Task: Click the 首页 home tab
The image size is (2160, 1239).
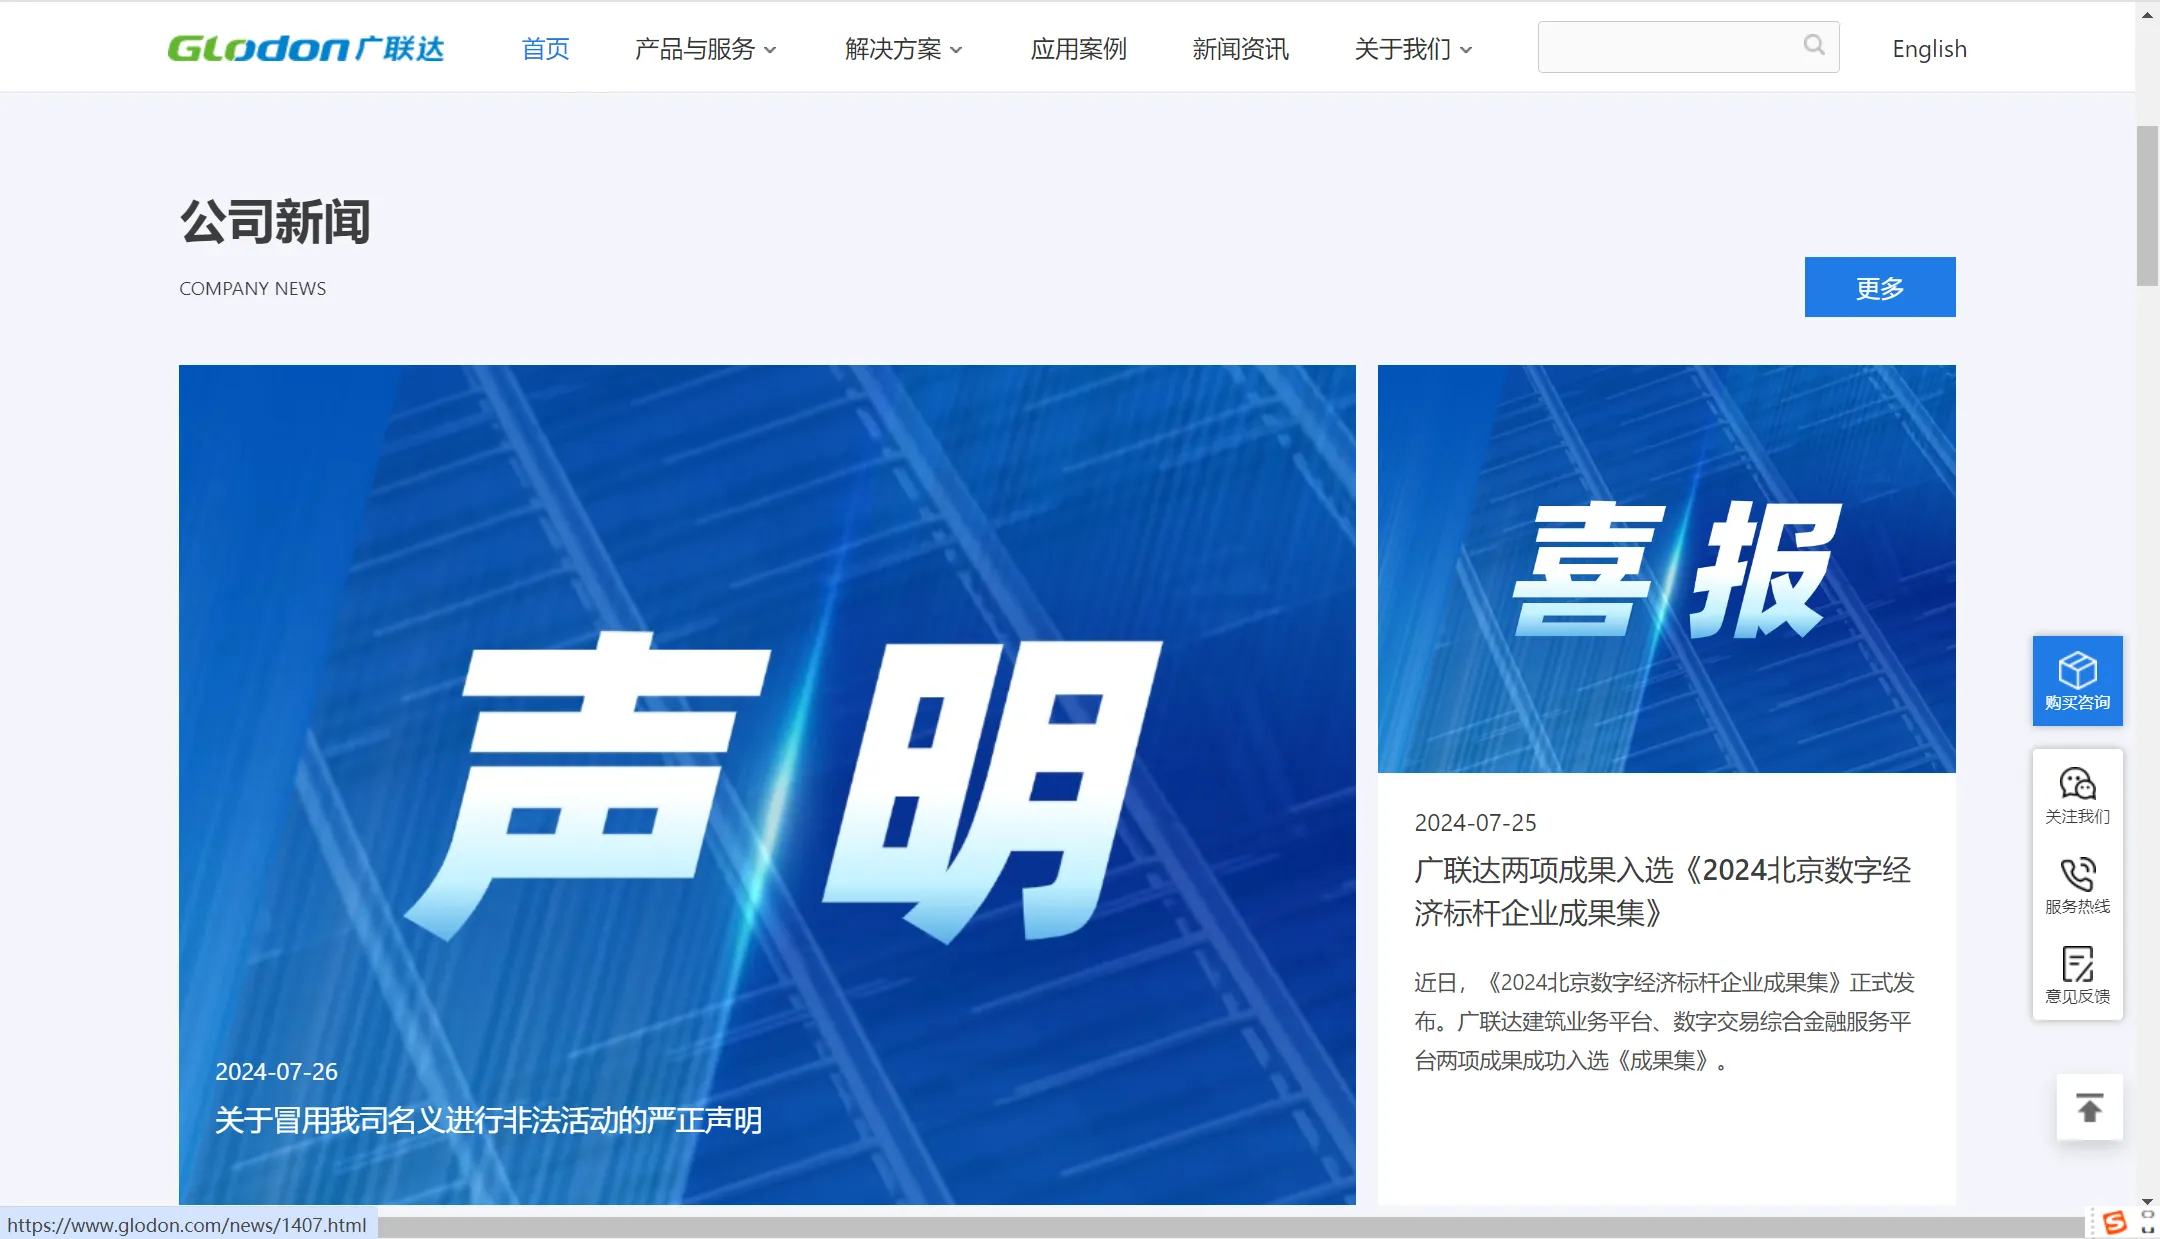Action: coord(543,47)
